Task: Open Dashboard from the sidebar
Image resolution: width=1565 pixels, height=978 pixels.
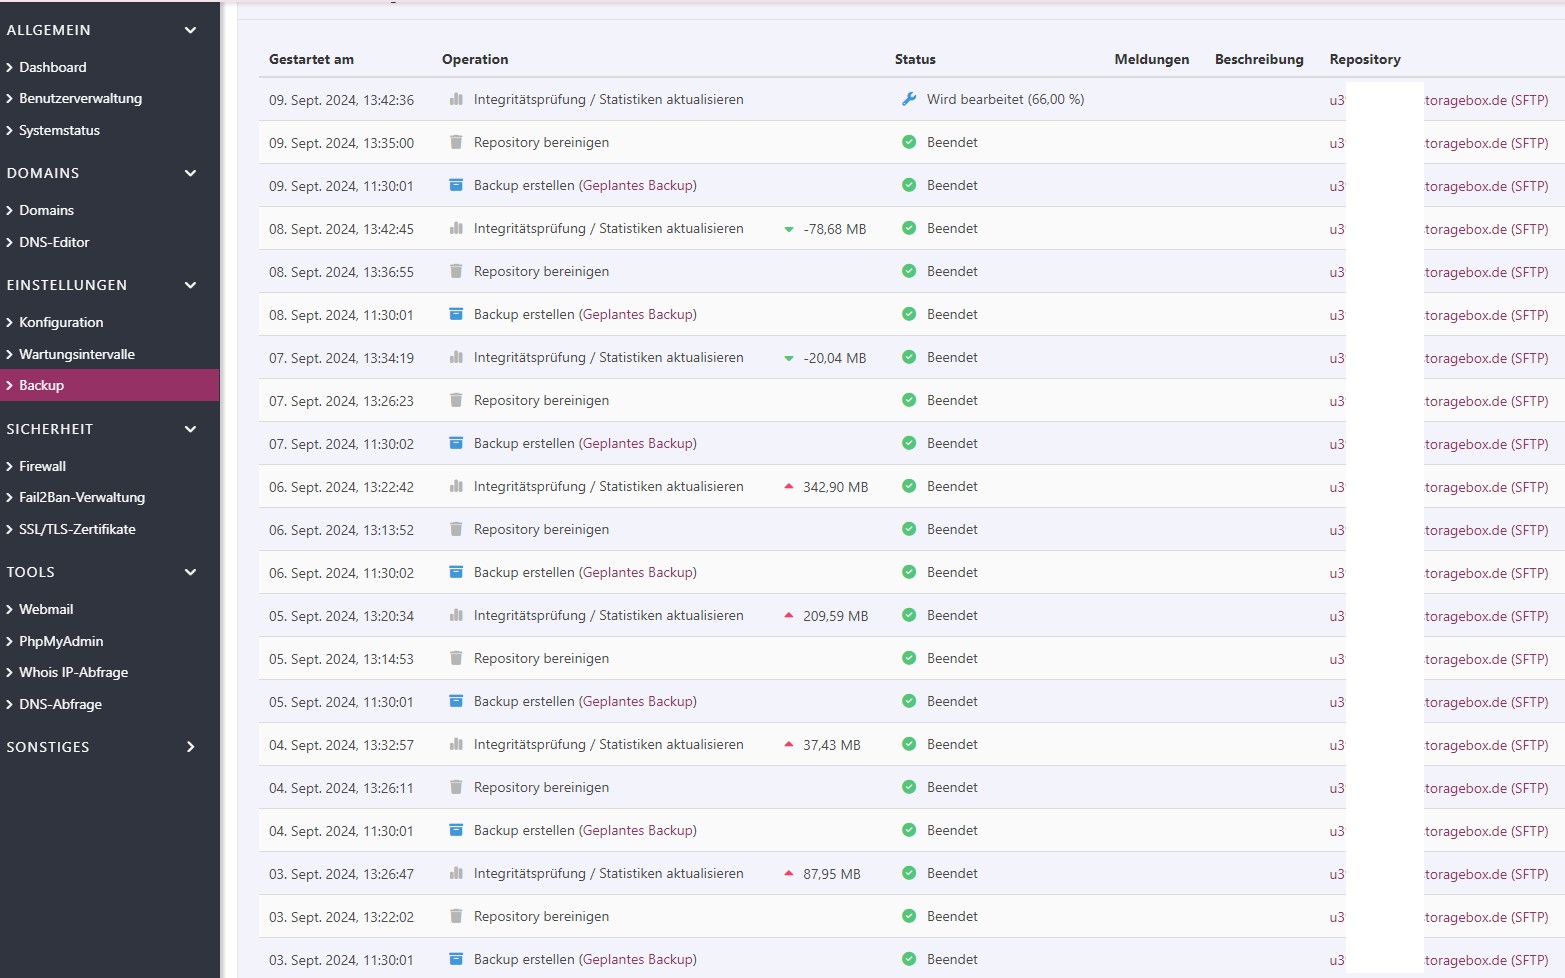Action: [52, 67]
